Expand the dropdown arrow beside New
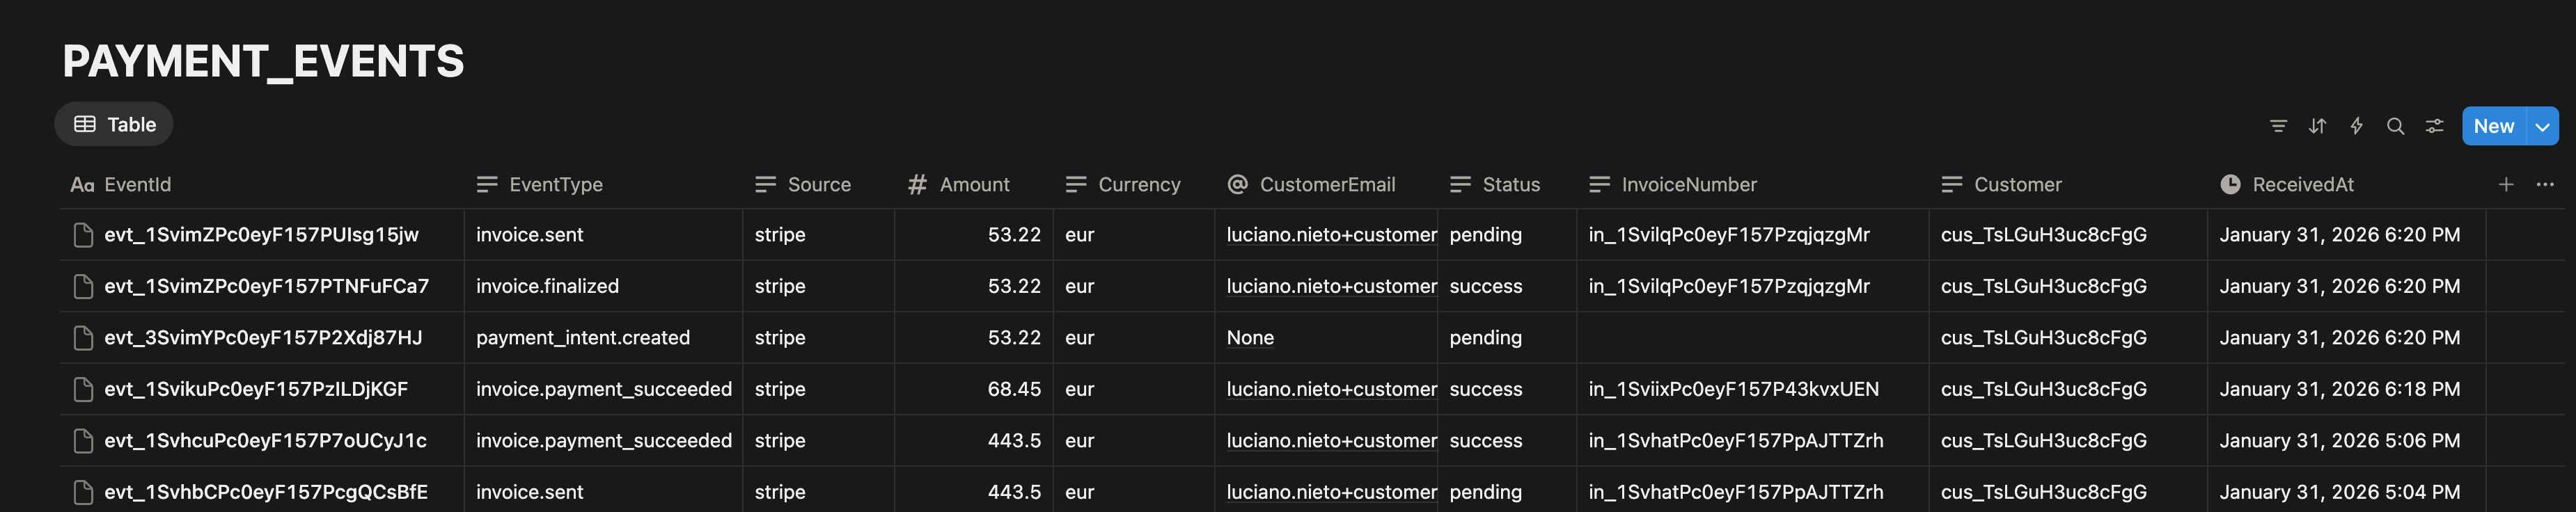This screenshot has width=2576, height=512. pyautogui.click(x=2542, y=126)
